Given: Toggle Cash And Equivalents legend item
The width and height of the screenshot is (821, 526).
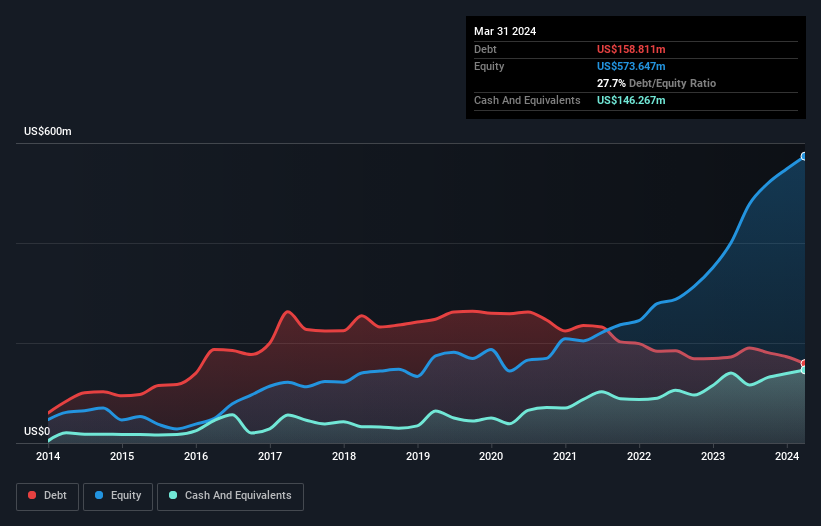Looking at the screenshot, I should pyautogui.click(x=229, y=496).
